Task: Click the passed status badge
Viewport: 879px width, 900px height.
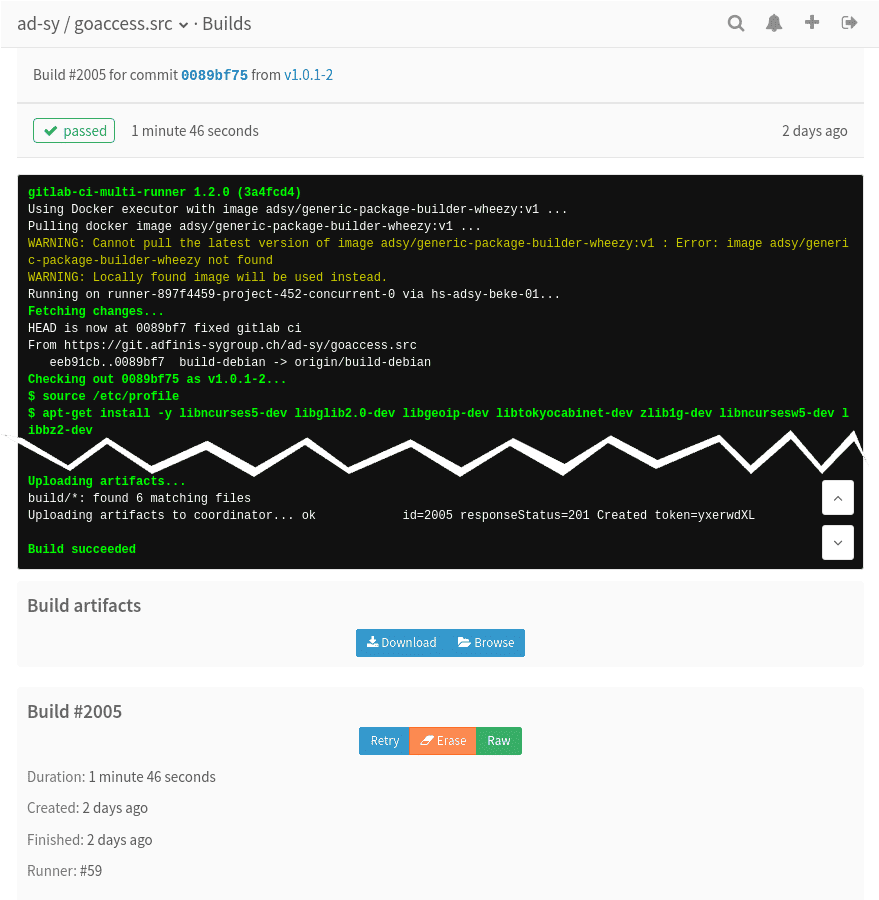Action: pos(73,130)
